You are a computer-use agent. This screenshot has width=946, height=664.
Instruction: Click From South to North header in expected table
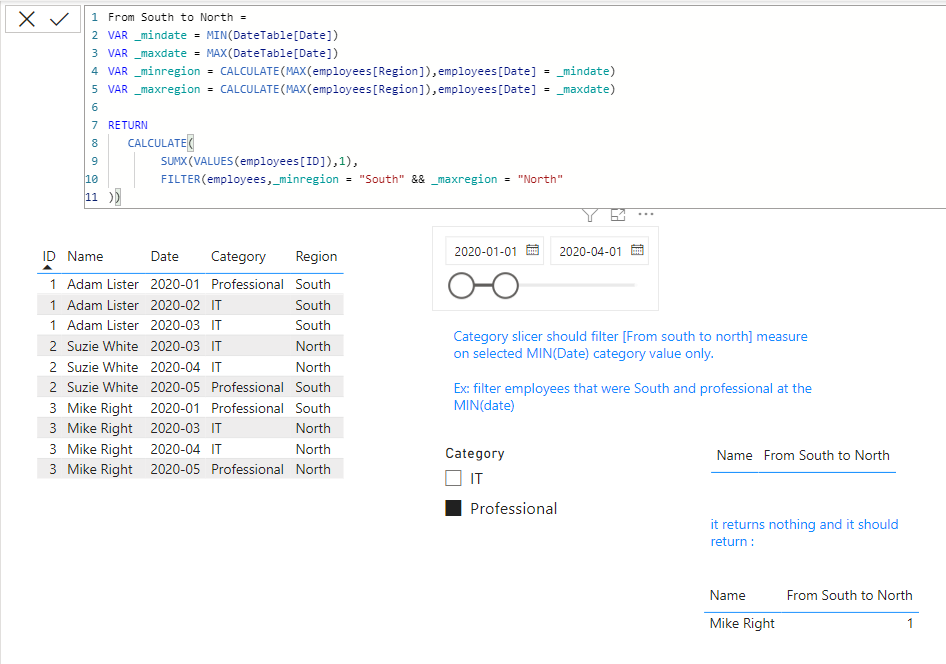point(849,595)
